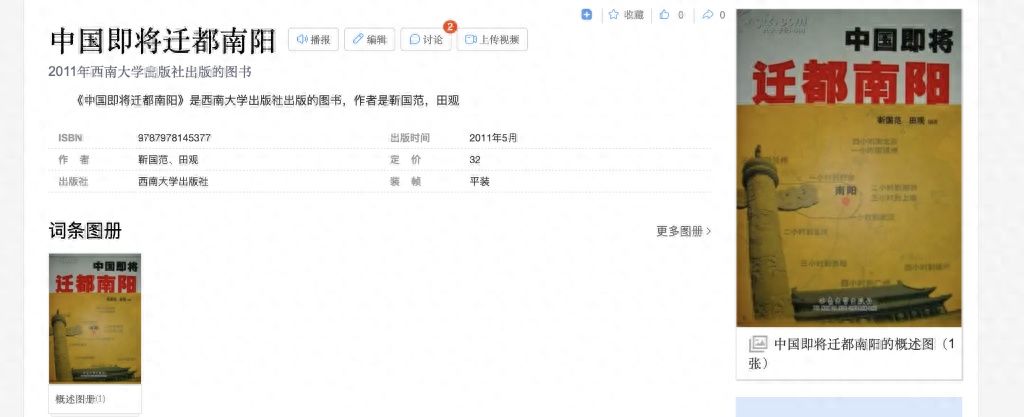Click the 出版时间 field label
1024x417 pixels.
(x=410, y=138)
